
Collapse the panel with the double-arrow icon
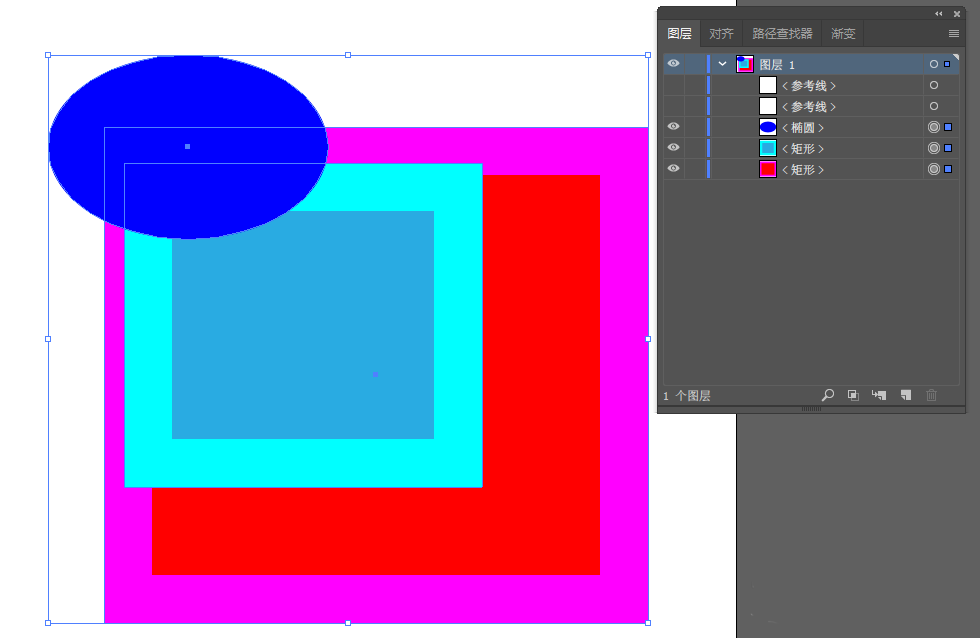[x=939, y=14]
